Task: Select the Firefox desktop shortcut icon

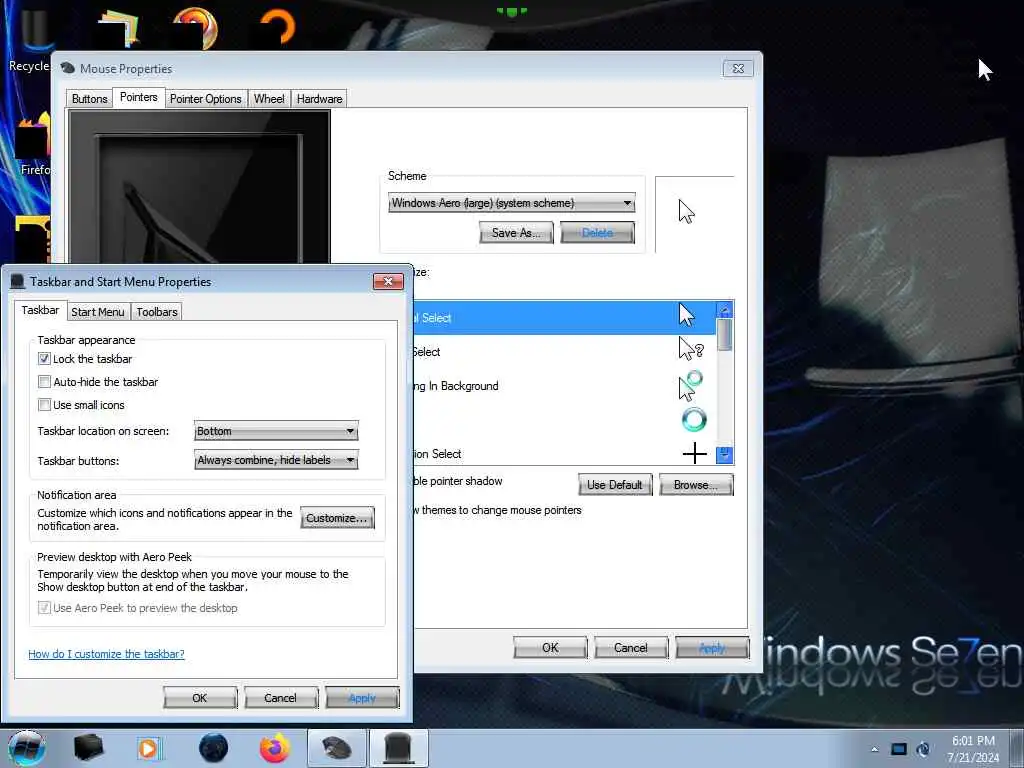Action: 31,145
